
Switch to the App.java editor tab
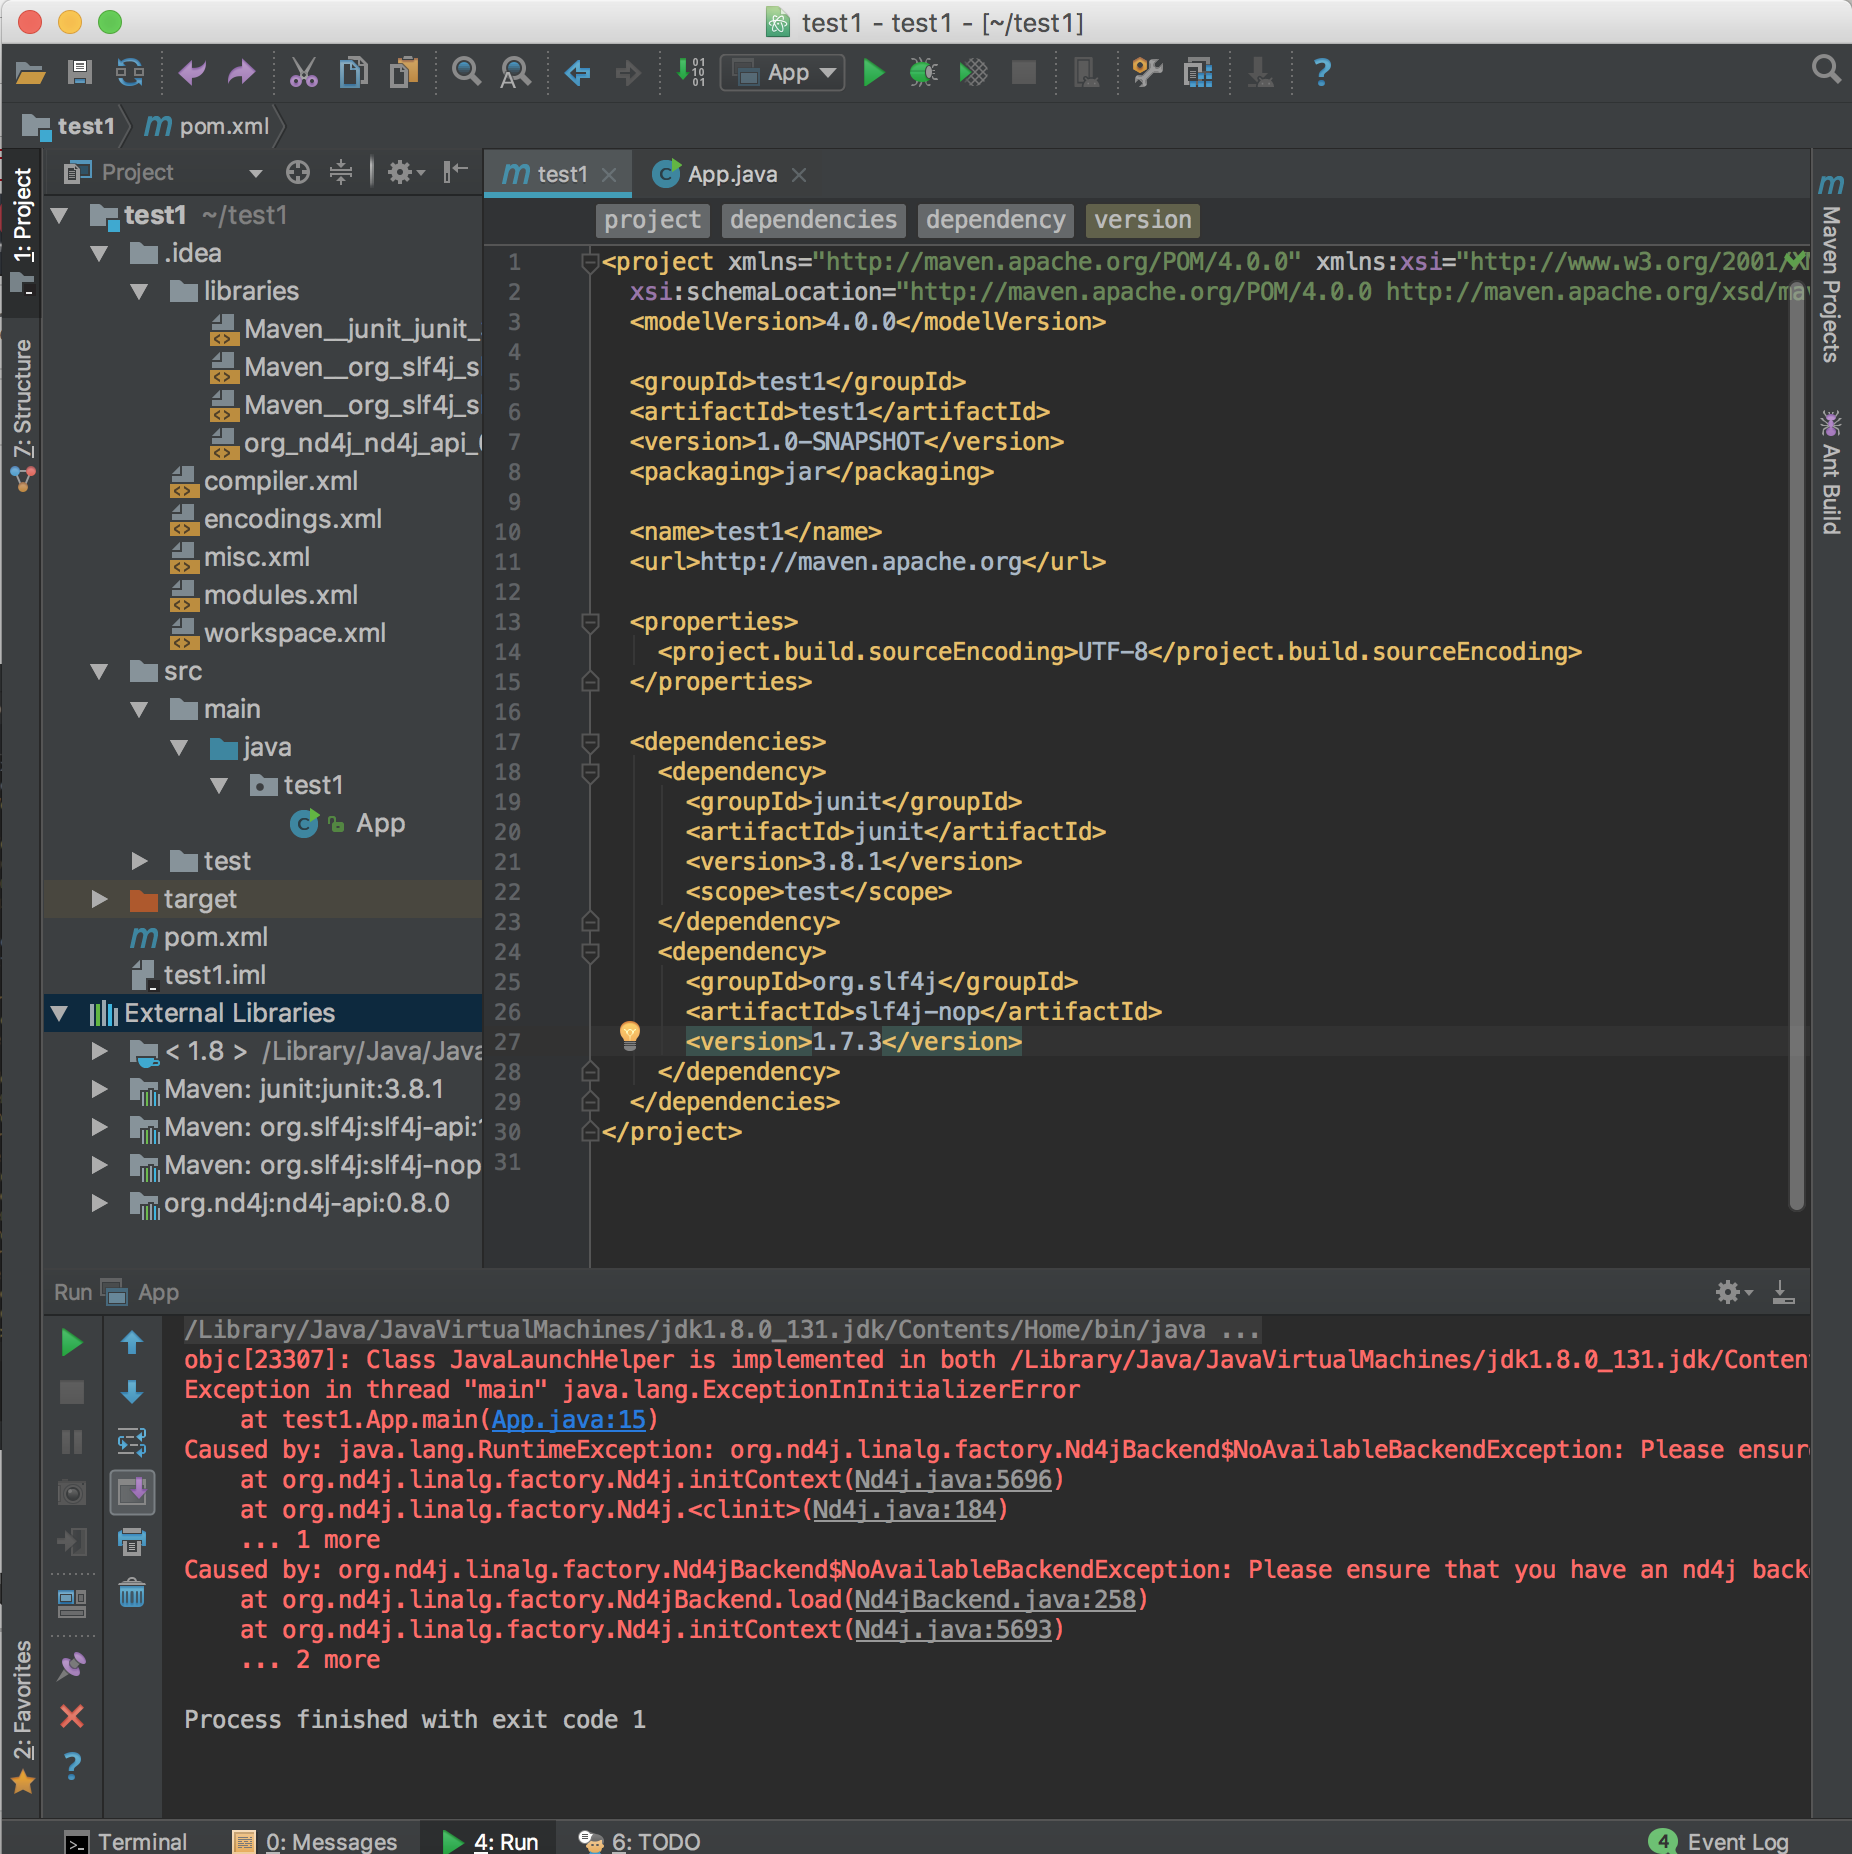click(731, 174)
